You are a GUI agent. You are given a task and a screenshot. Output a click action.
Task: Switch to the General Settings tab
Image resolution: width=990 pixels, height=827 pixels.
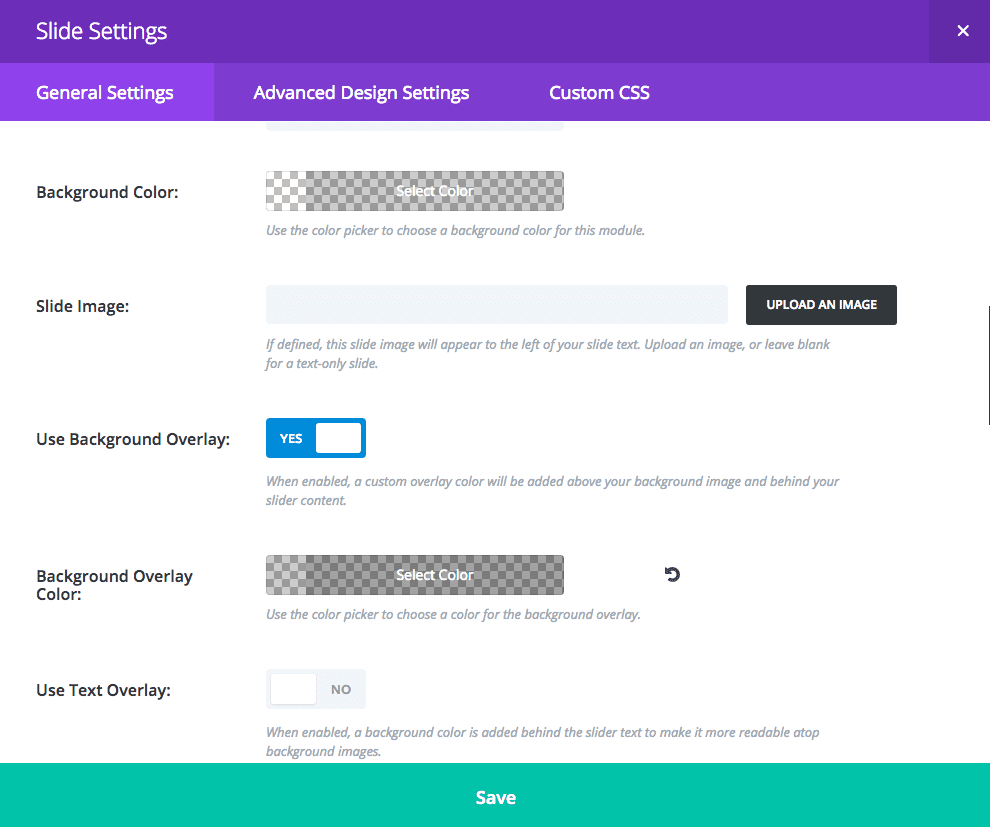(105, 93)
